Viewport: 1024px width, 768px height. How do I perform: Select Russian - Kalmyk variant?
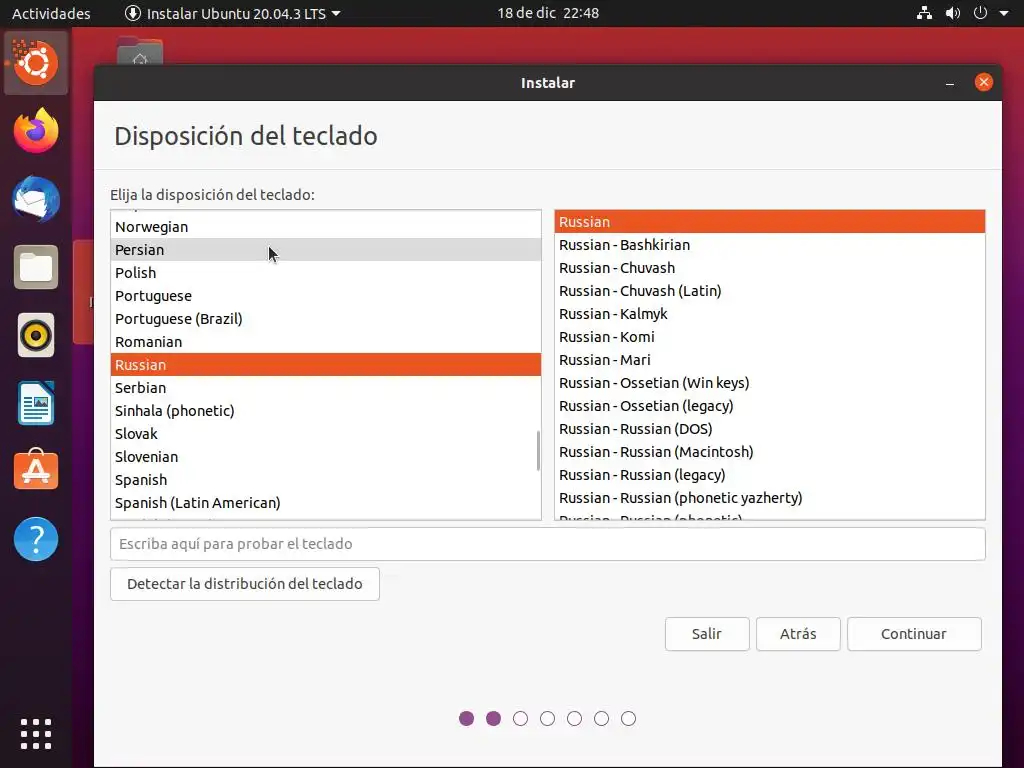click(770, 314)
